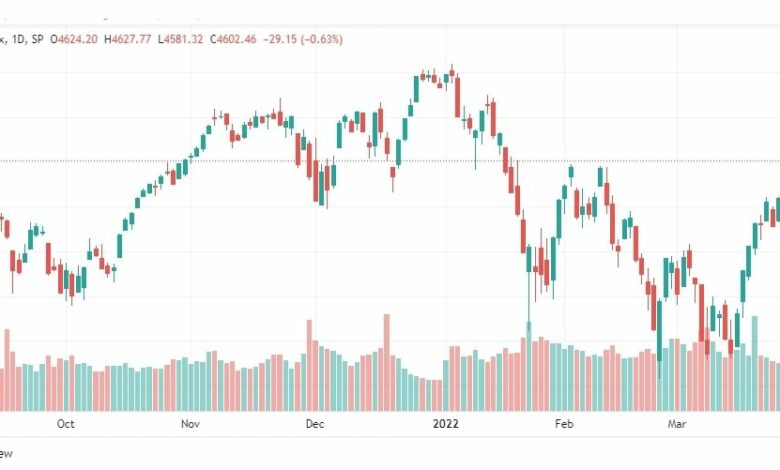Select the open price value O4624.20
The image size is (780, 470).
pyautogui.click(x=74, y=39)
